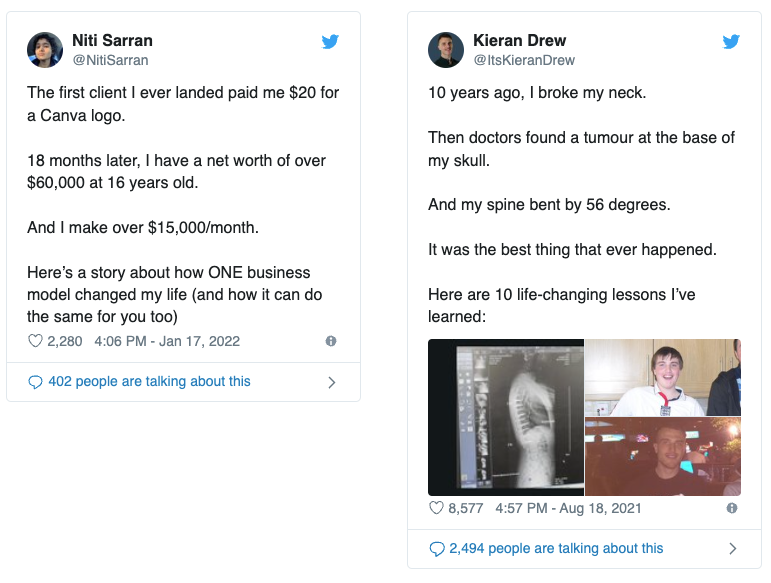The height and width of the screenshot is (583, 771).
Task: Expand Kieran Drew's conversation with chevron arrow
Action: [x=732, y=548]
